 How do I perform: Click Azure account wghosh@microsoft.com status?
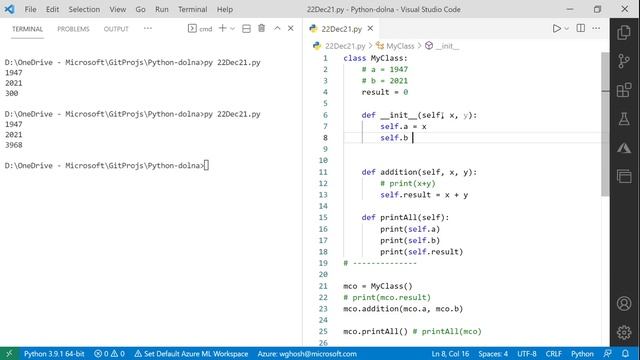coord(307,354)
